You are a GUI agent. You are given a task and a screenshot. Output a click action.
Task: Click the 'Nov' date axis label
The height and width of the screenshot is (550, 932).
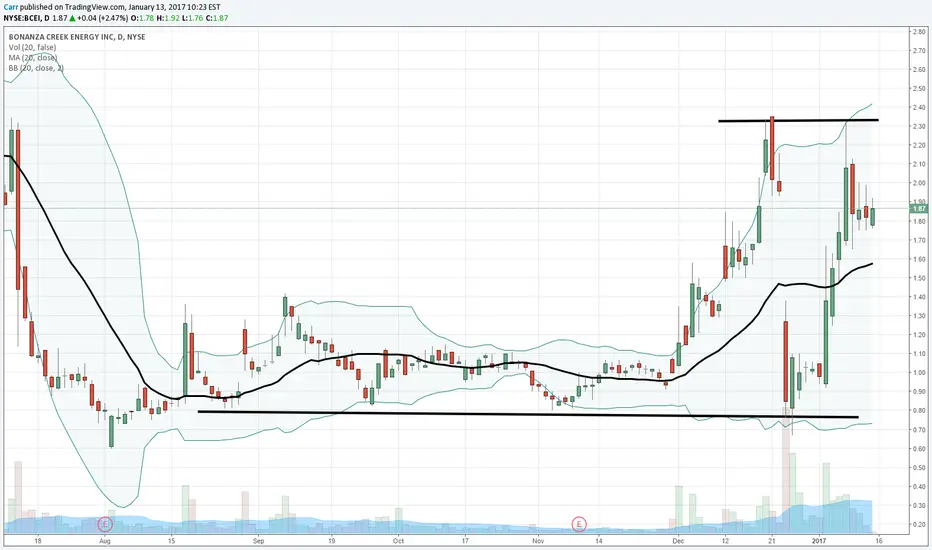[538, 541]
